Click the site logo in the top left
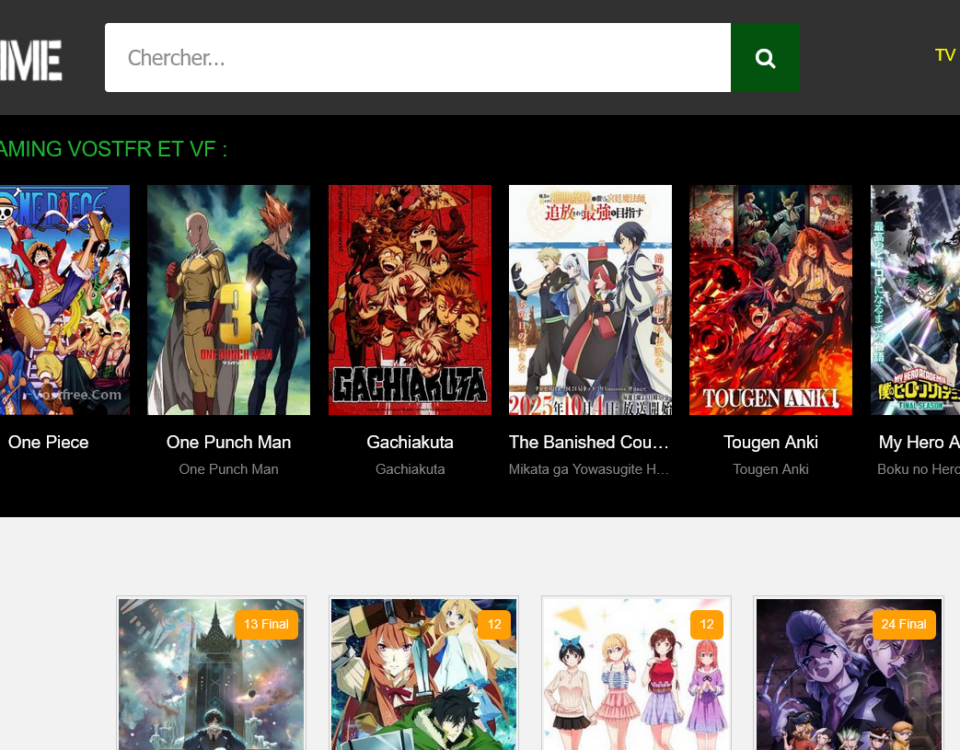The image size is (960, 750). (x=30, y=57)
